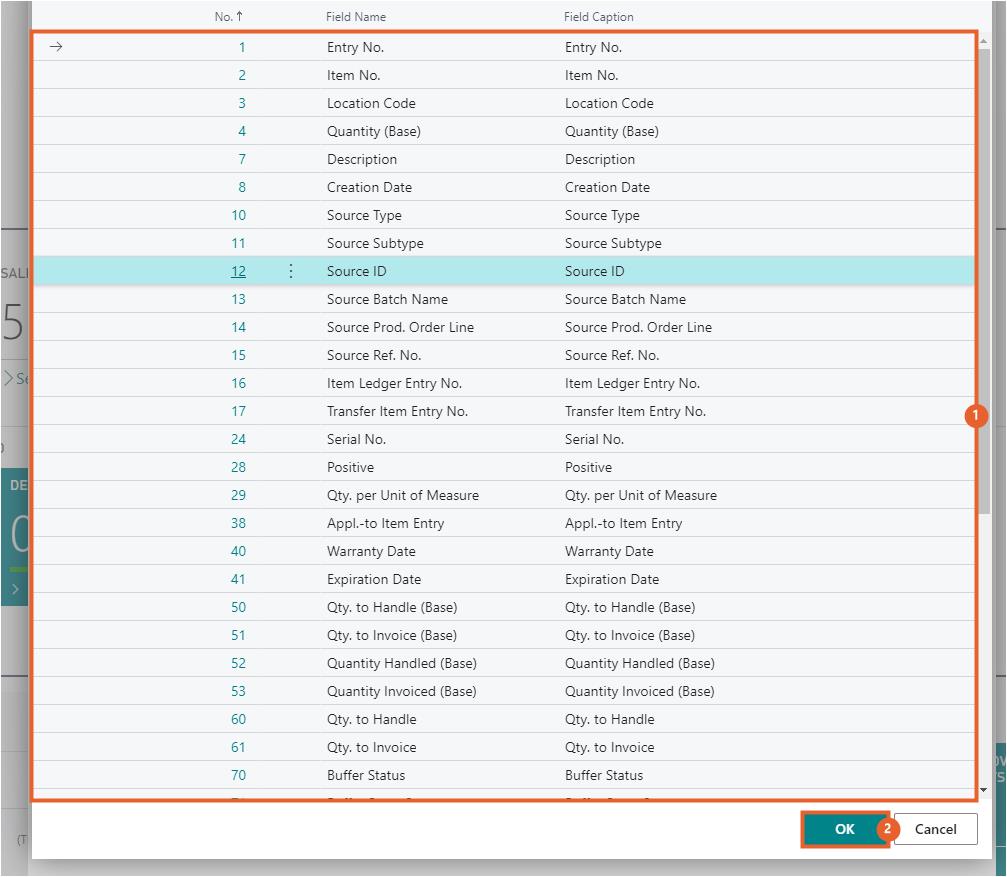The height and width of the screenshot is (877, 1007).
Task: Select the Warranty Date field row
Action: coord(371,551)
